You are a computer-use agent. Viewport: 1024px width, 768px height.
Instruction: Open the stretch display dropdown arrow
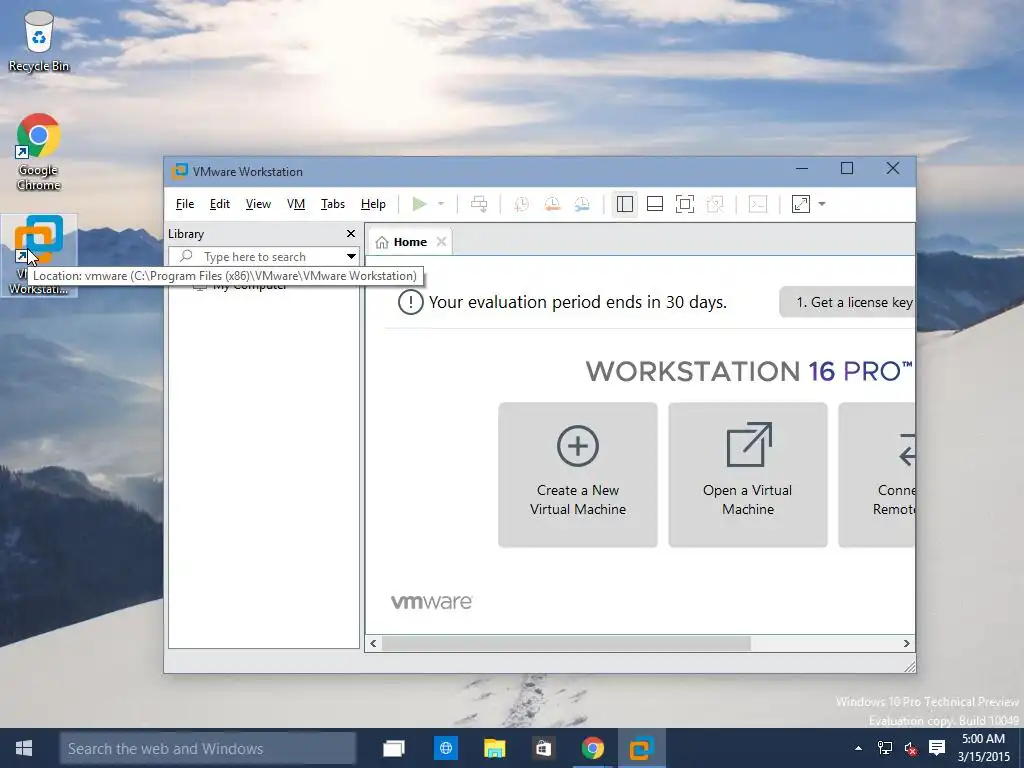click(822, 204)
